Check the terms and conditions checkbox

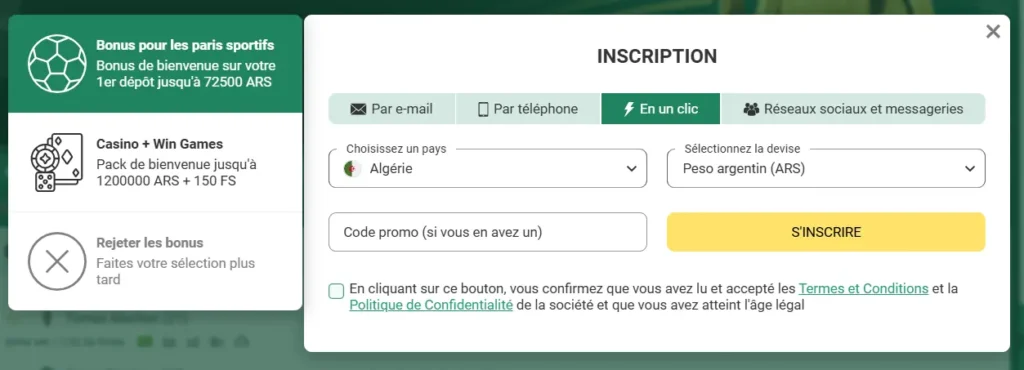coord(336,291)
